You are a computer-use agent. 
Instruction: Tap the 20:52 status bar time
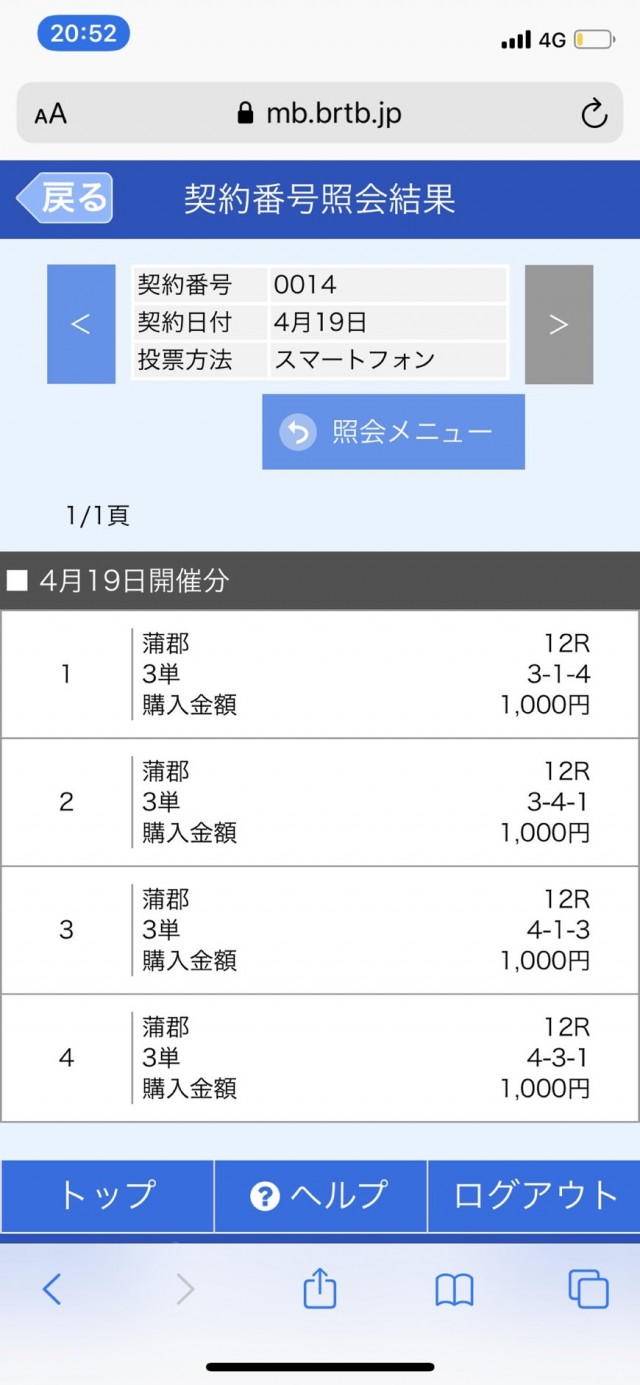pyautogui.click(x=84, y=34)
